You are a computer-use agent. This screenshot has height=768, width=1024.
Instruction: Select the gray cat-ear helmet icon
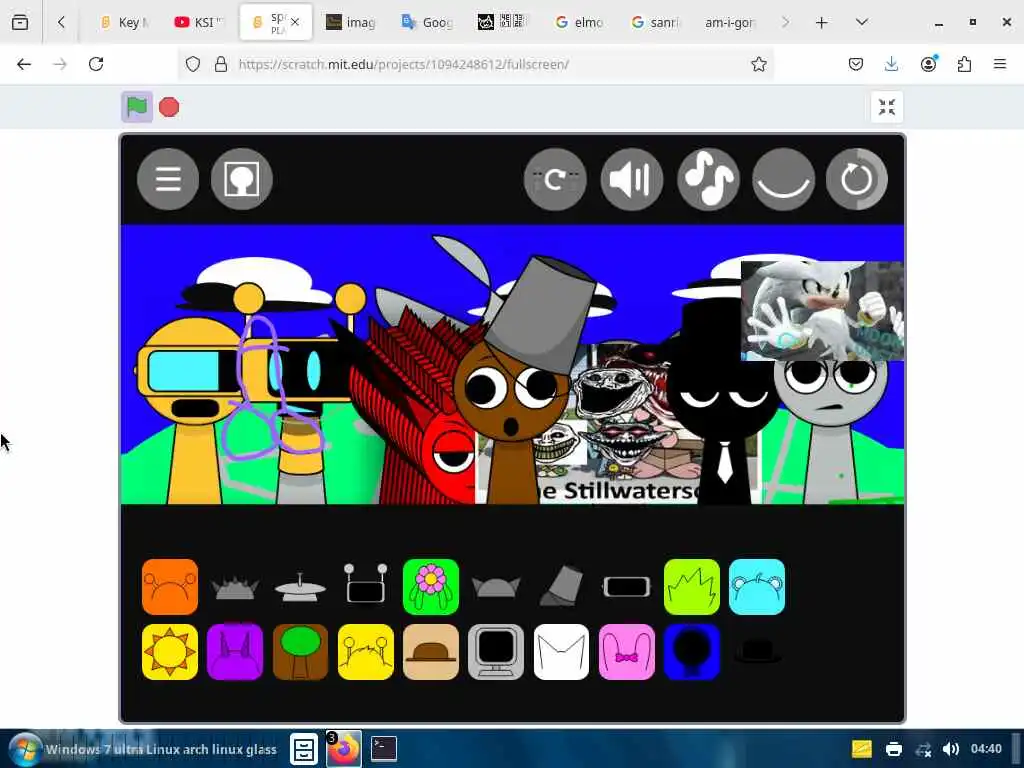point(496,586)
